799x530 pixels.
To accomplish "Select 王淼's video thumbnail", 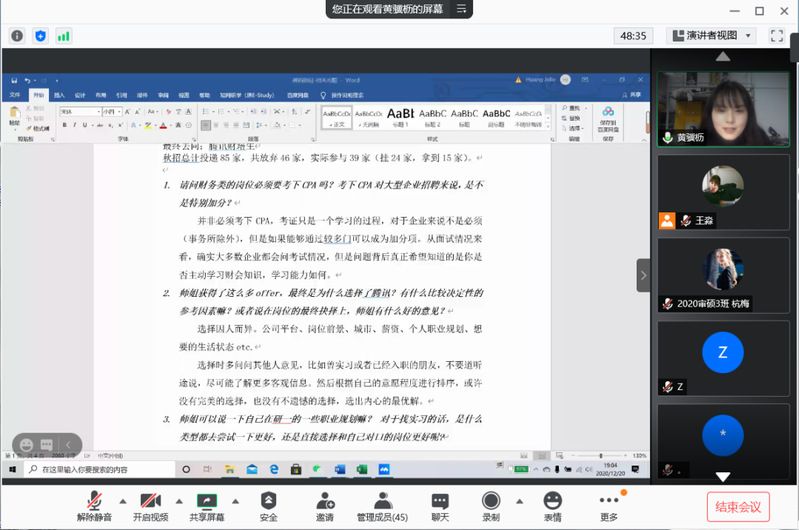I will click(723, 192).
